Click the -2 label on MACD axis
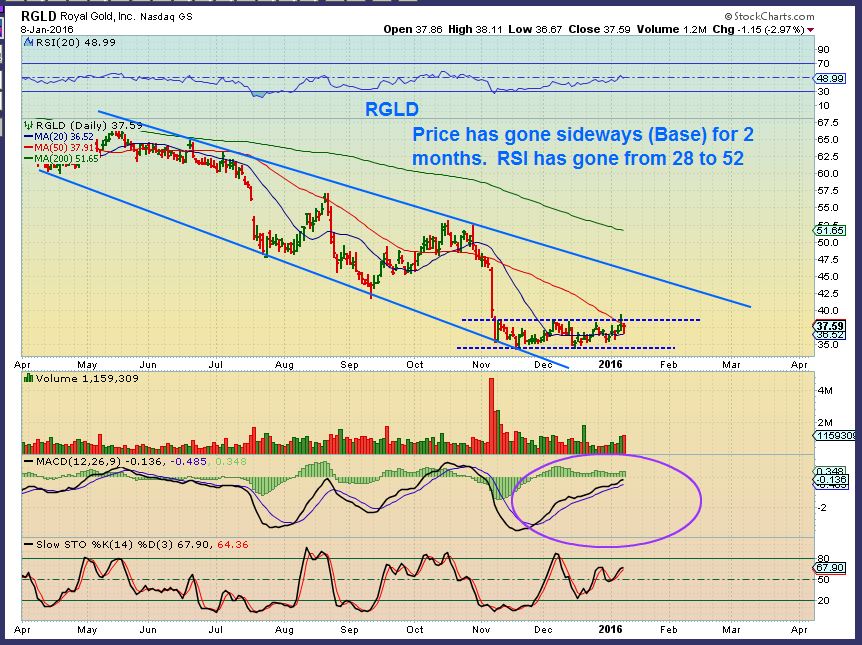 822,508
